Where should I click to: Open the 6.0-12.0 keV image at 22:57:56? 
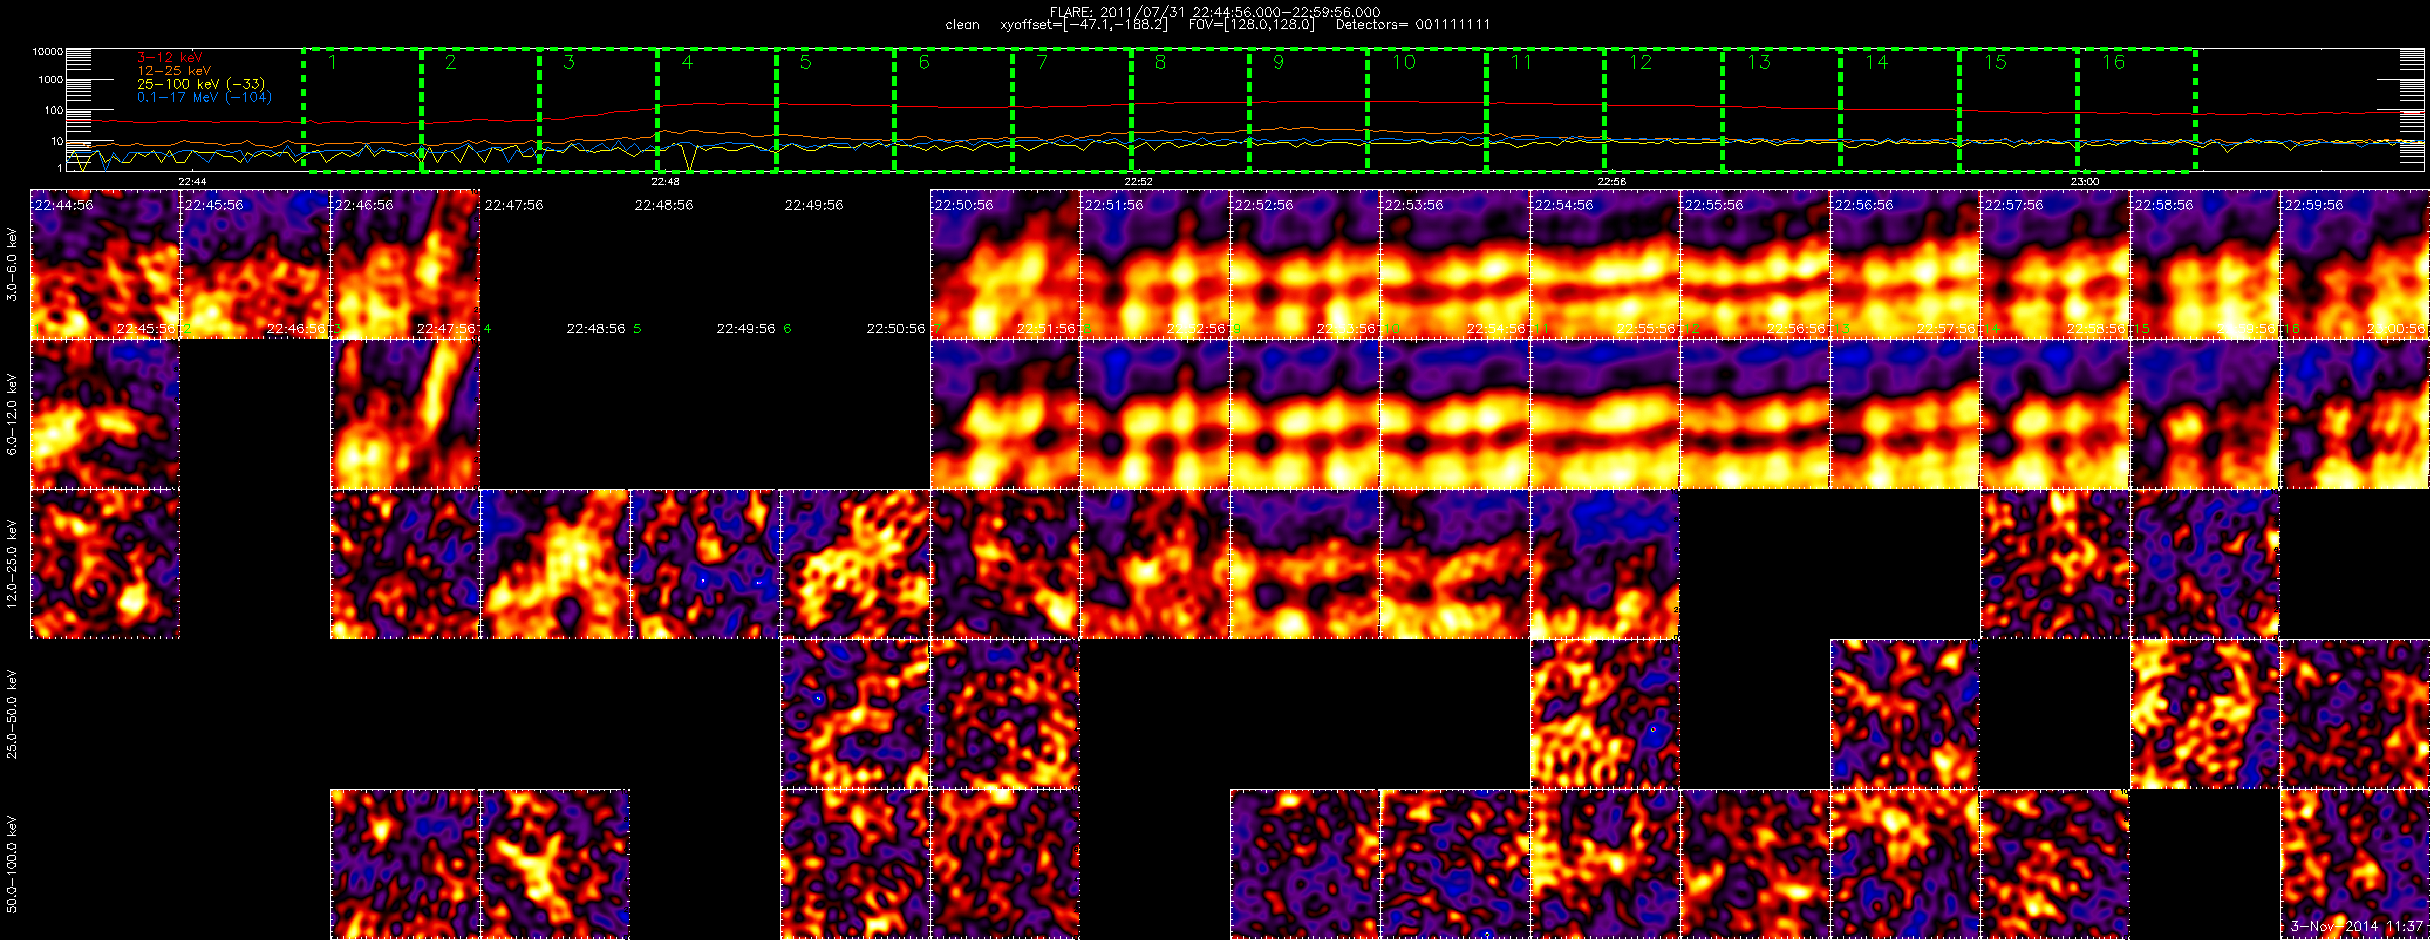[2055, 414]
